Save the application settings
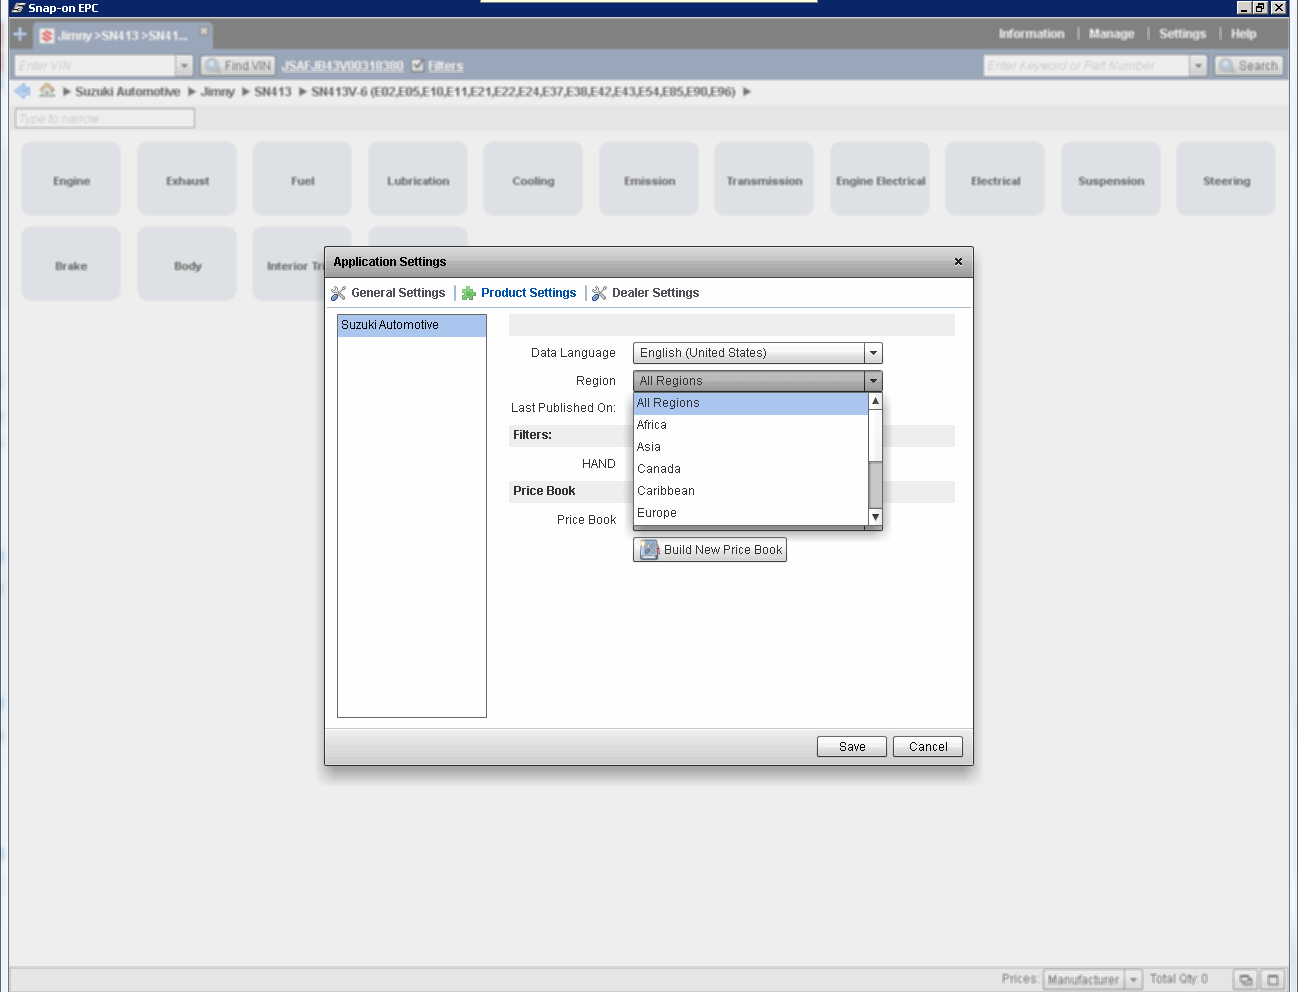Screen dimensions: 1298x992 click(852, 747)
